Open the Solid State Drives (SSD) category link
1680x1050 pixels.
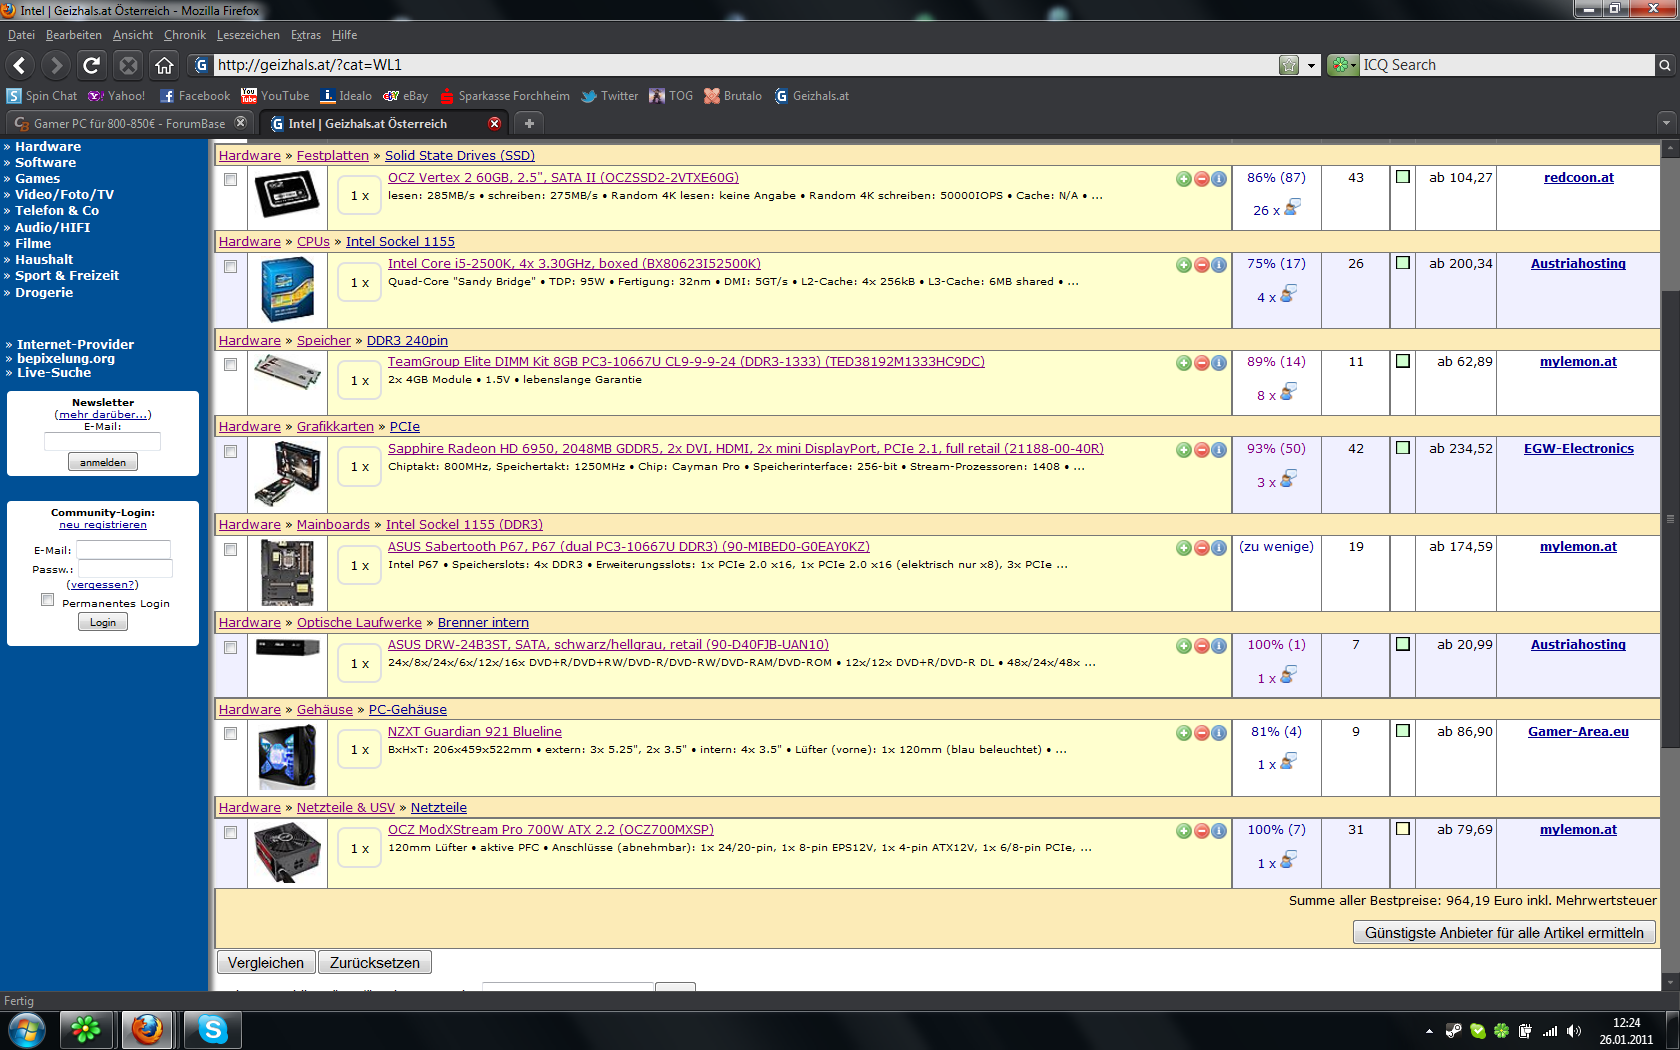[460, 156]
